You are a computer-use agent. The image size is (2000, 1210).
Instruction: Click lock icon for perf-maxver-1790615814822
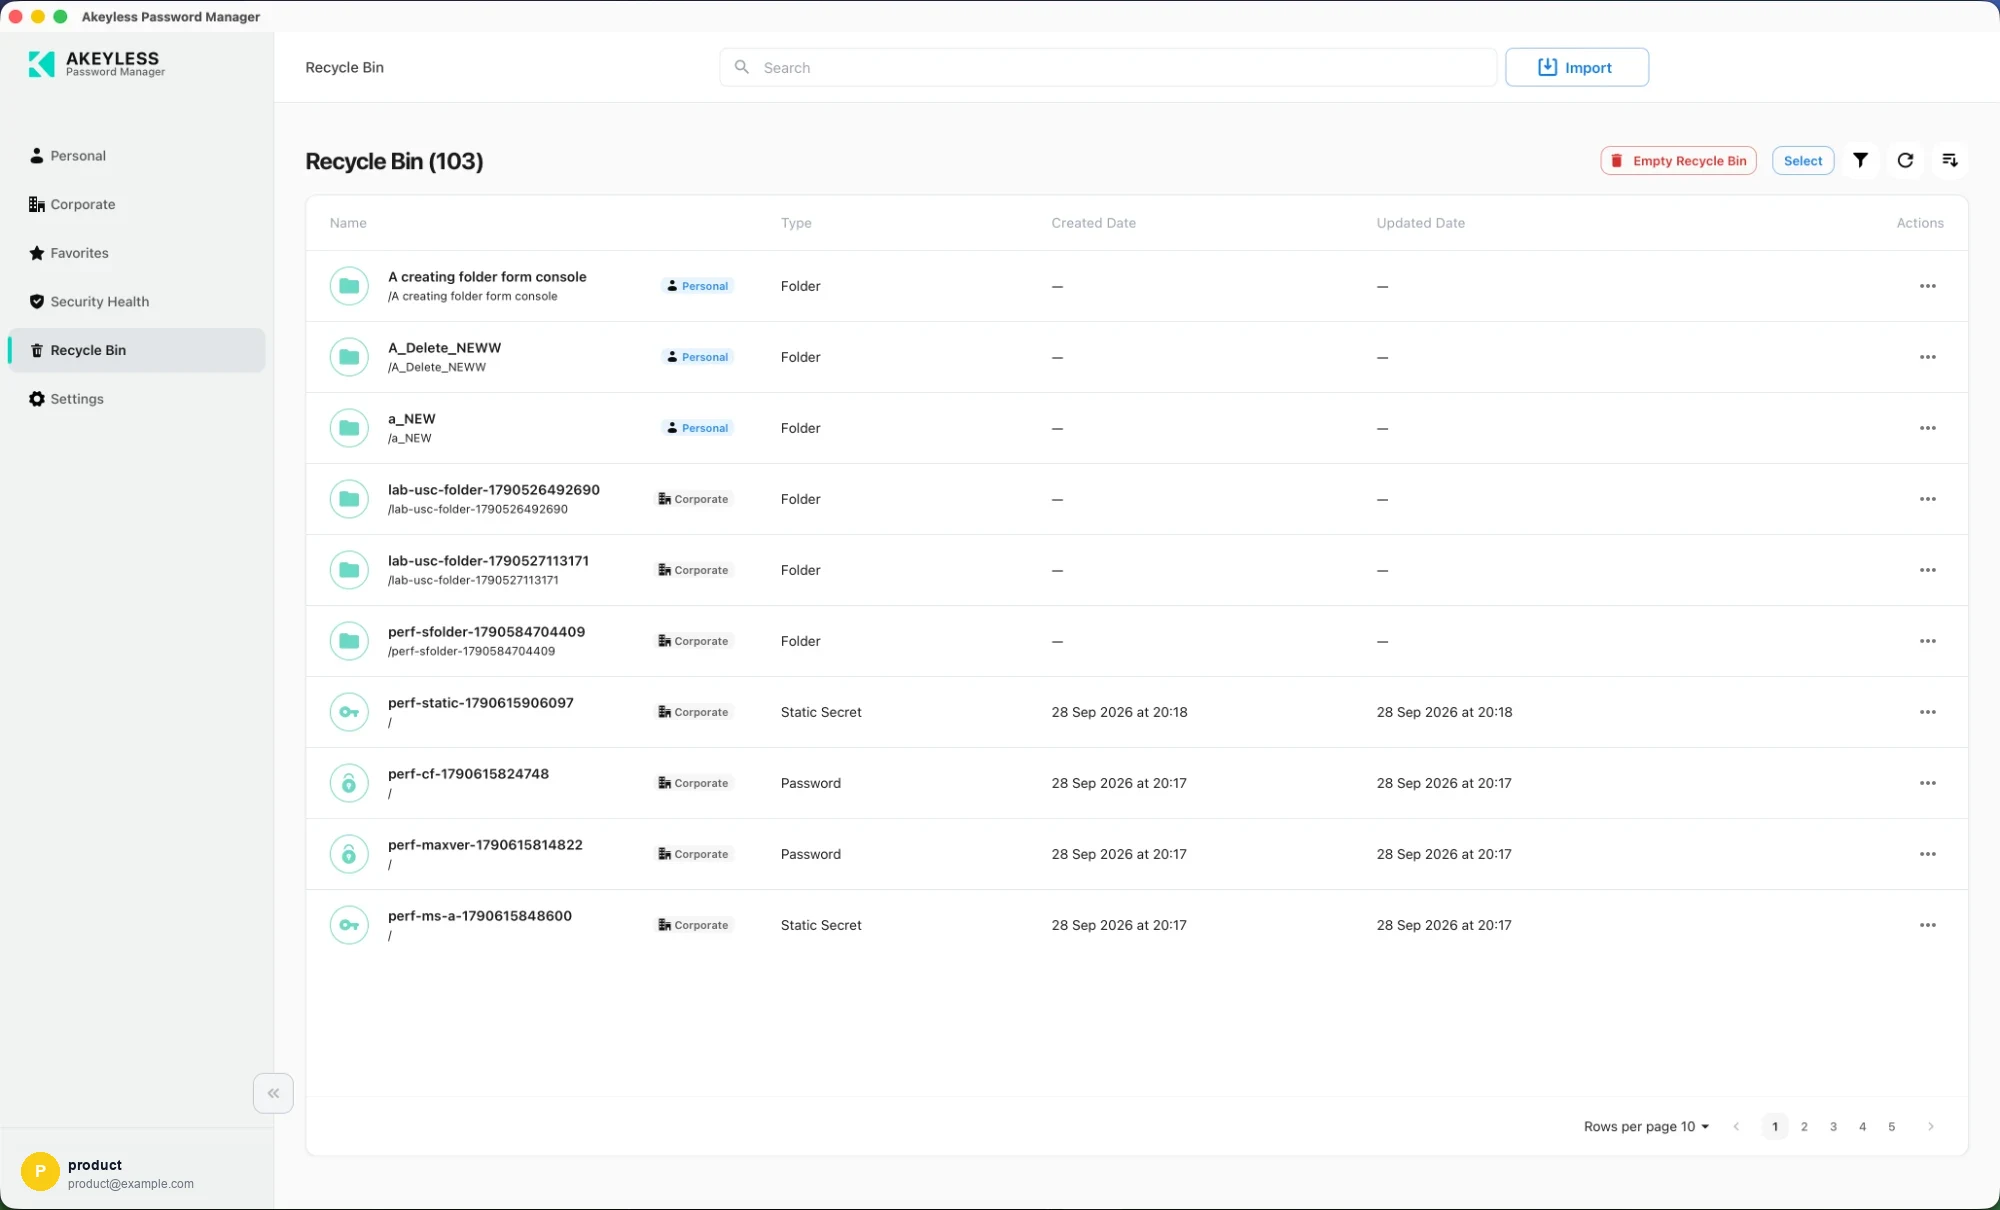point(349,854)
